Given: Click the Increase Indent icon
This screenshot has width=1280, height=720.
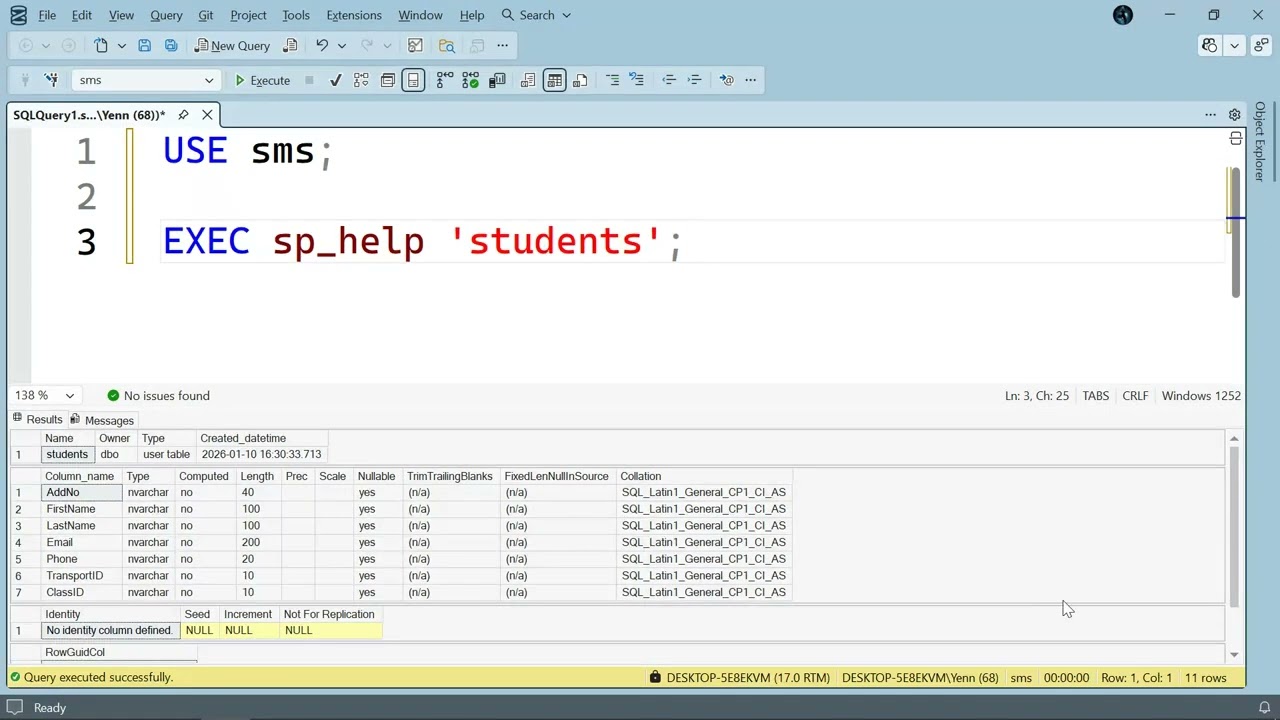Looking at the screenshot, I should tap(695, 80).
